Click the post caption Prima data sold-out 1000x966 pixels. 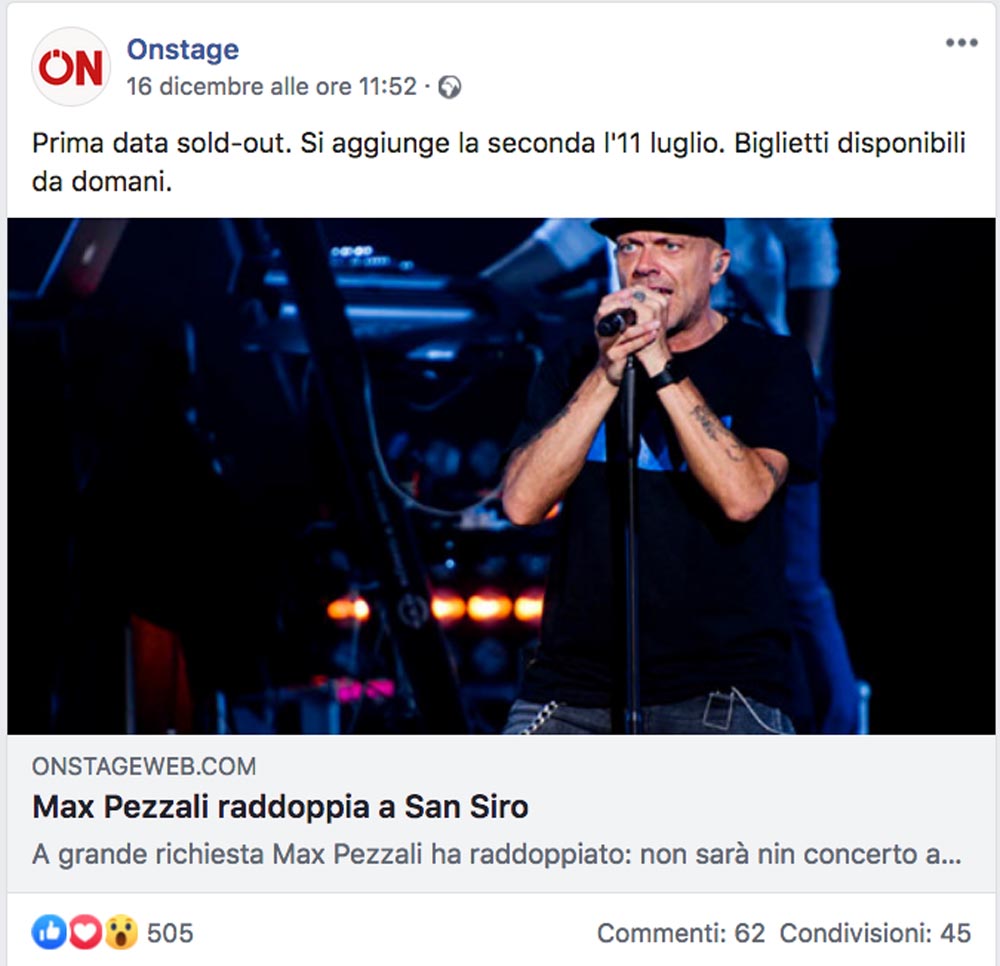499,162
